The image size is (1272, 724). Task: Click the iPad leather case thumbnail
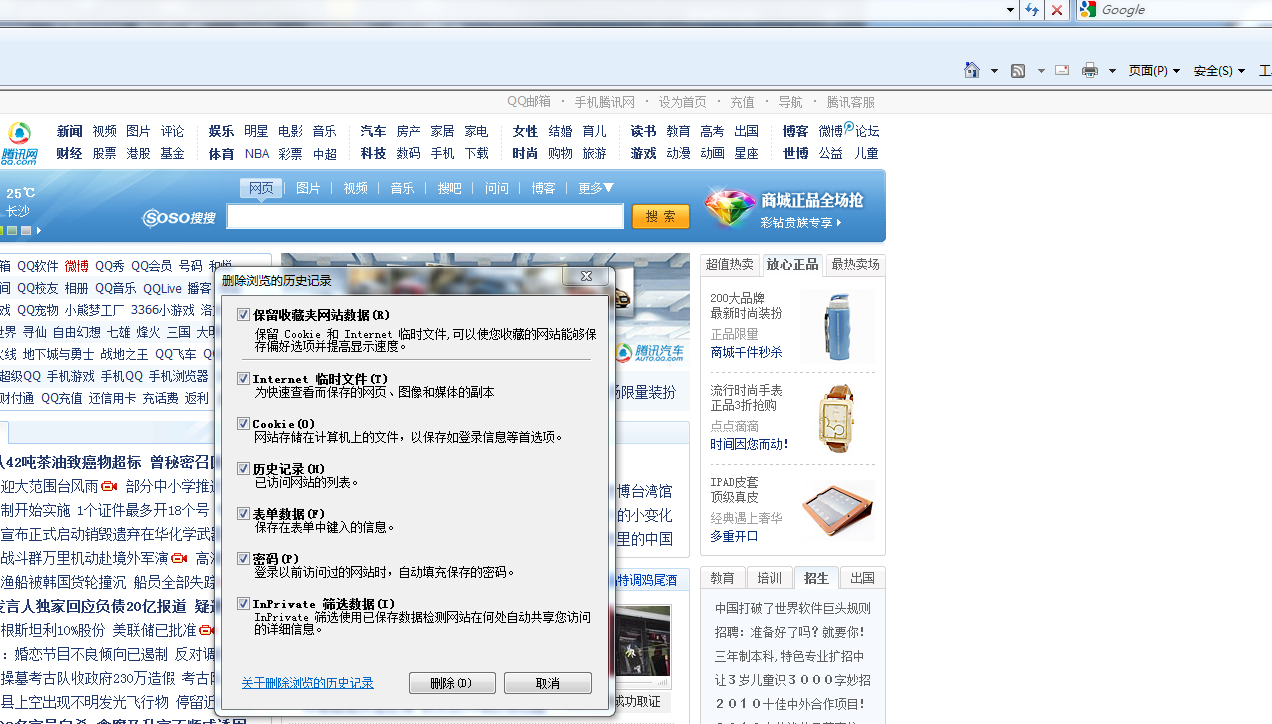(838, 509)
